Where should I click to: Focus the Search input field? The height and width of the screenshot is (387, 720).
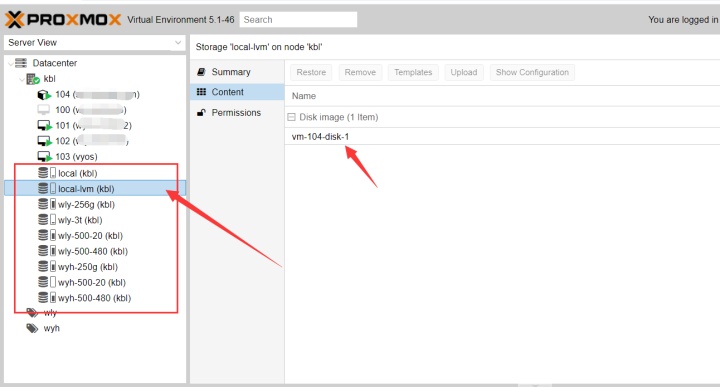[298, 20]
